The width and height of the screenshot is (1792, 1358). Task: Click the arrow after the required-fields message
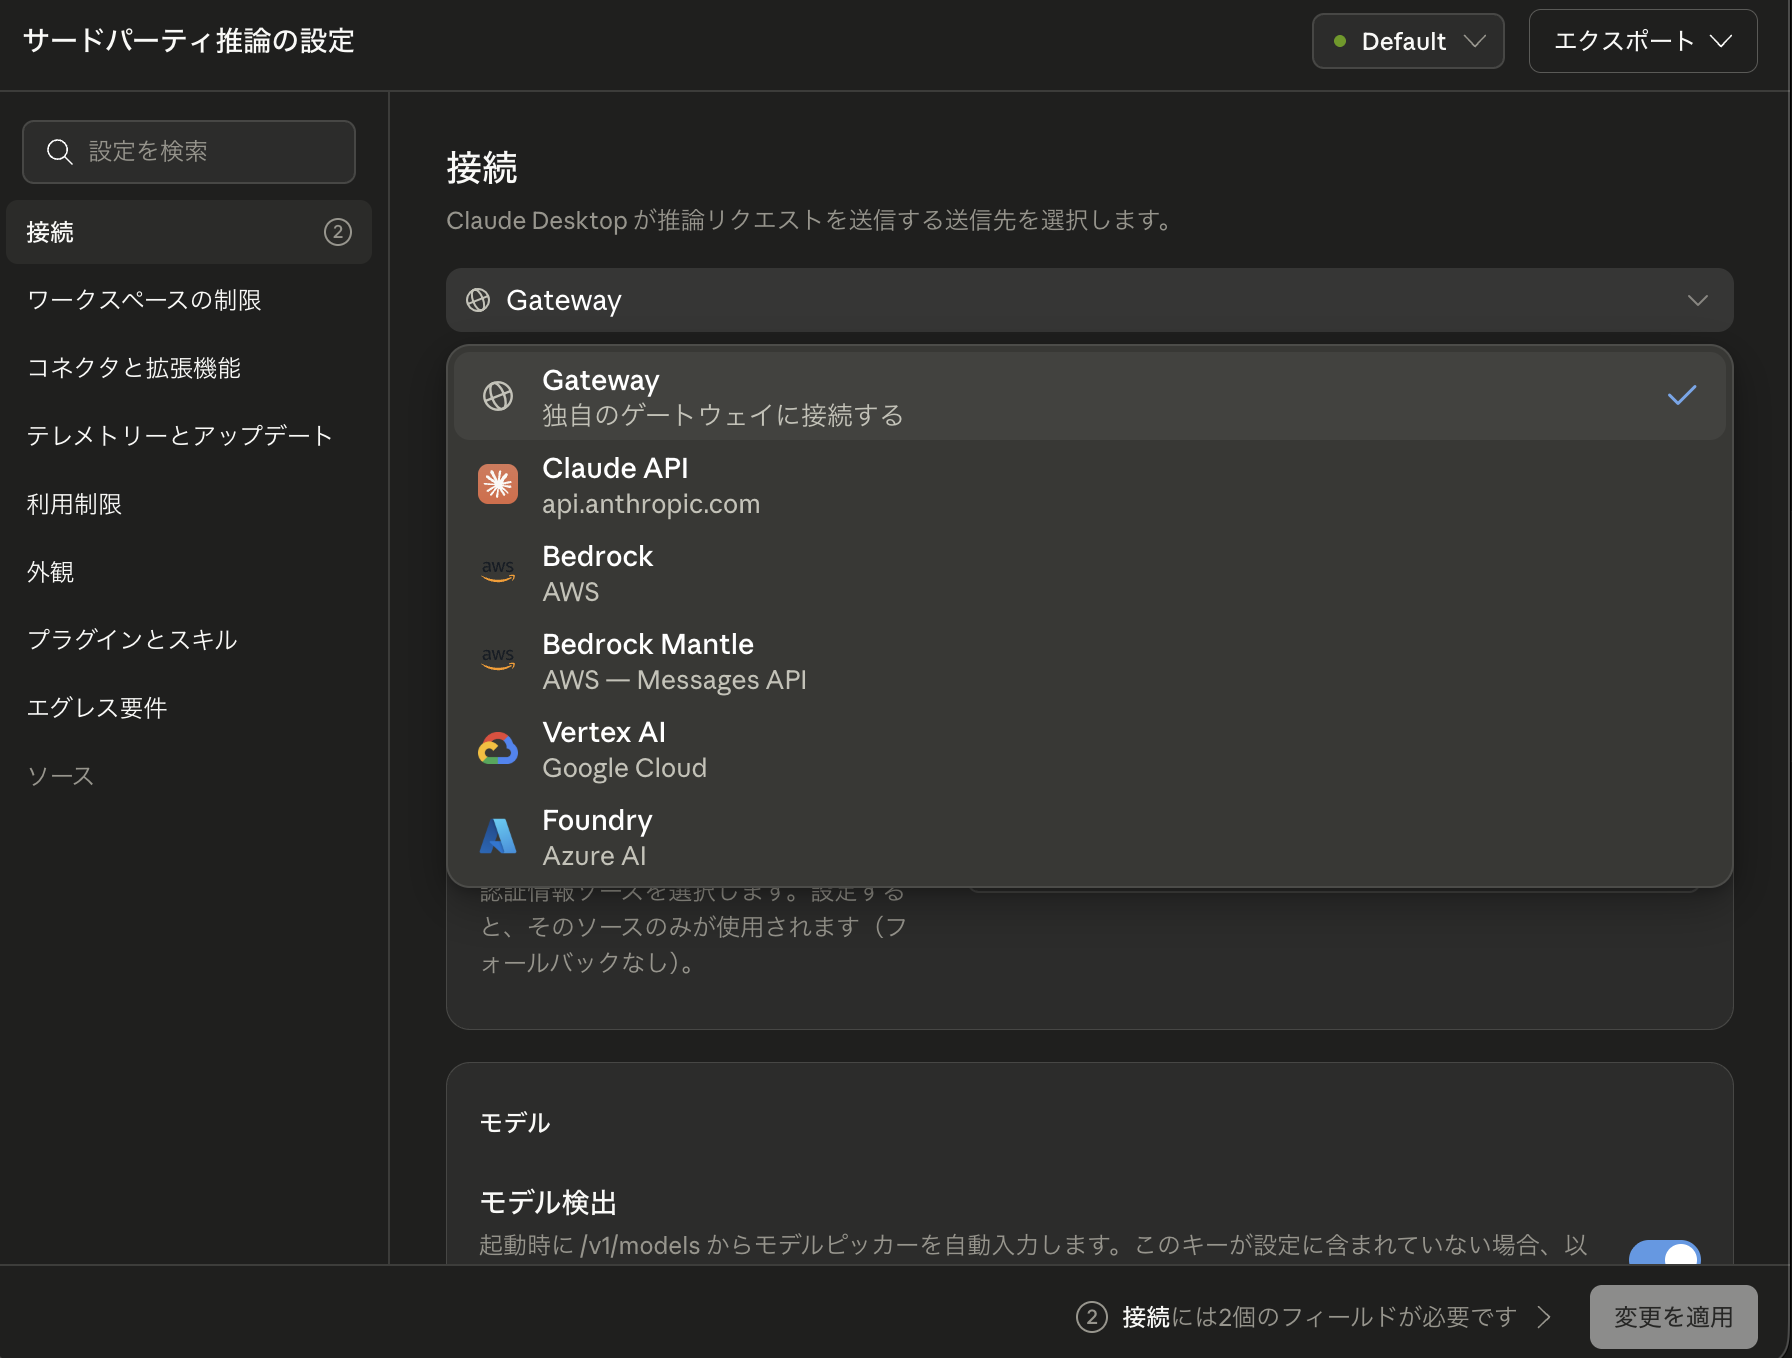click(x=1544, y=1317)
